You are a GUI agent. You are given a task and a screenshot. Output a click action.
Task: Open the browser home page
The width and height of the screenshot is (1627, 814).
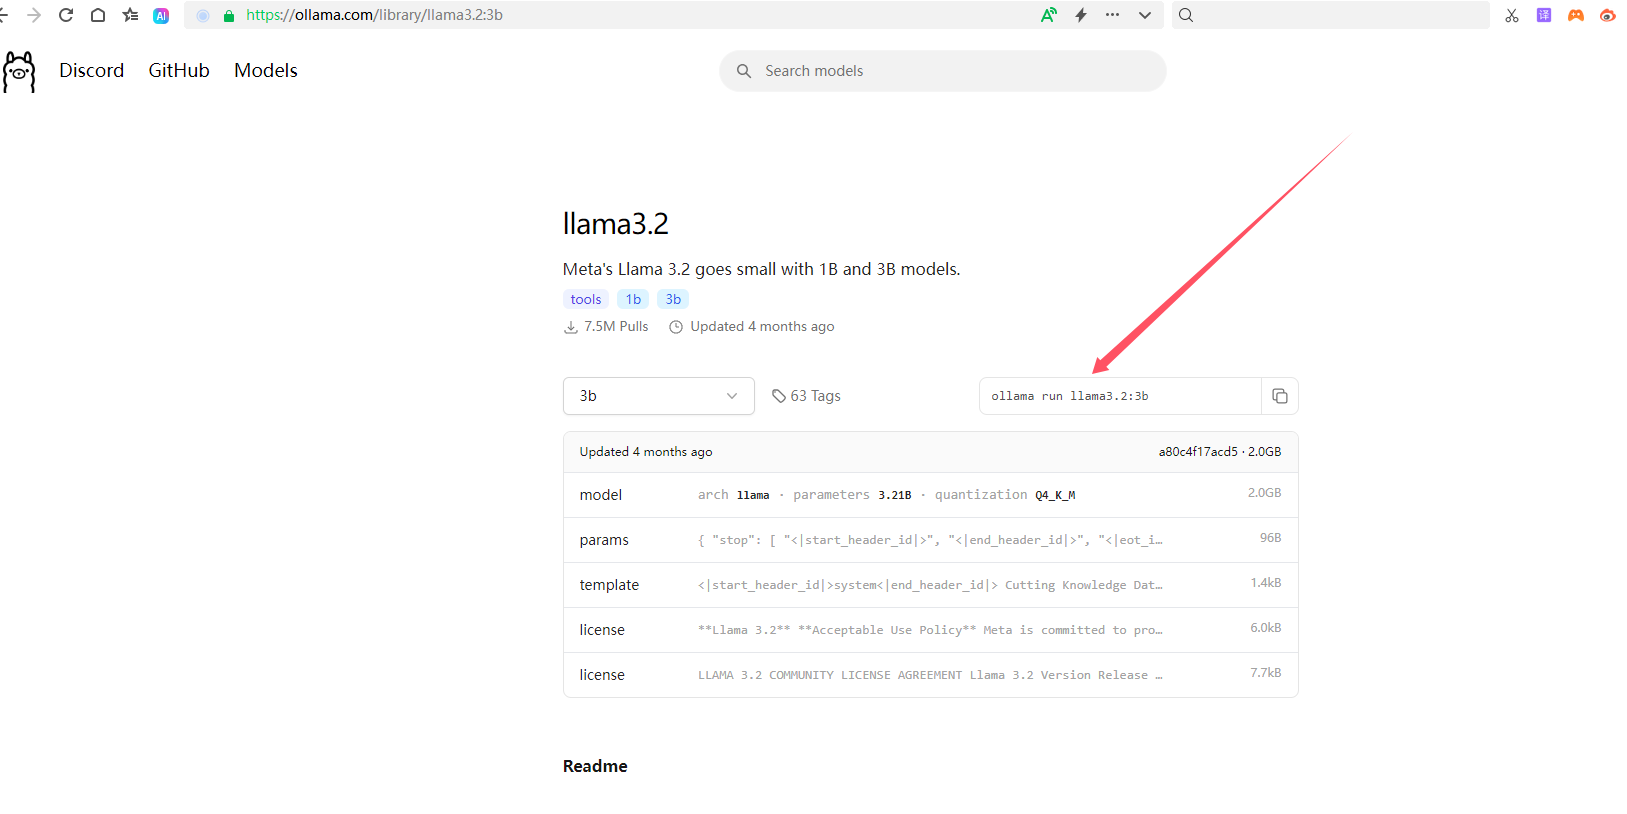98,15
